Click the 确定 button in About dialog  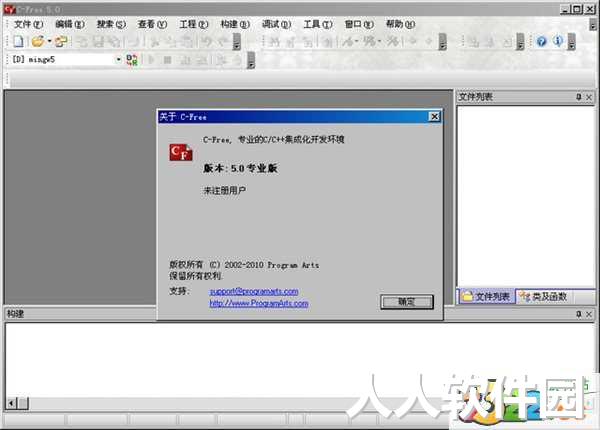[x=407, y=302]
